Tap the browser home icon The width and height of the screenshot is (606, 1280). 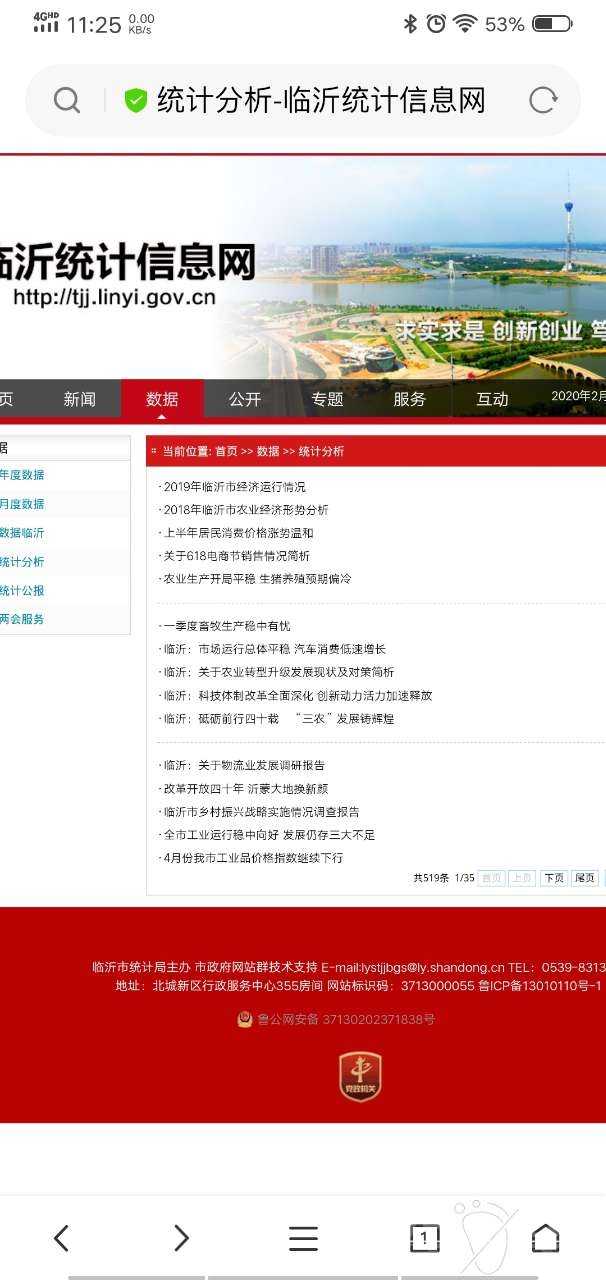click(545, 1238)
